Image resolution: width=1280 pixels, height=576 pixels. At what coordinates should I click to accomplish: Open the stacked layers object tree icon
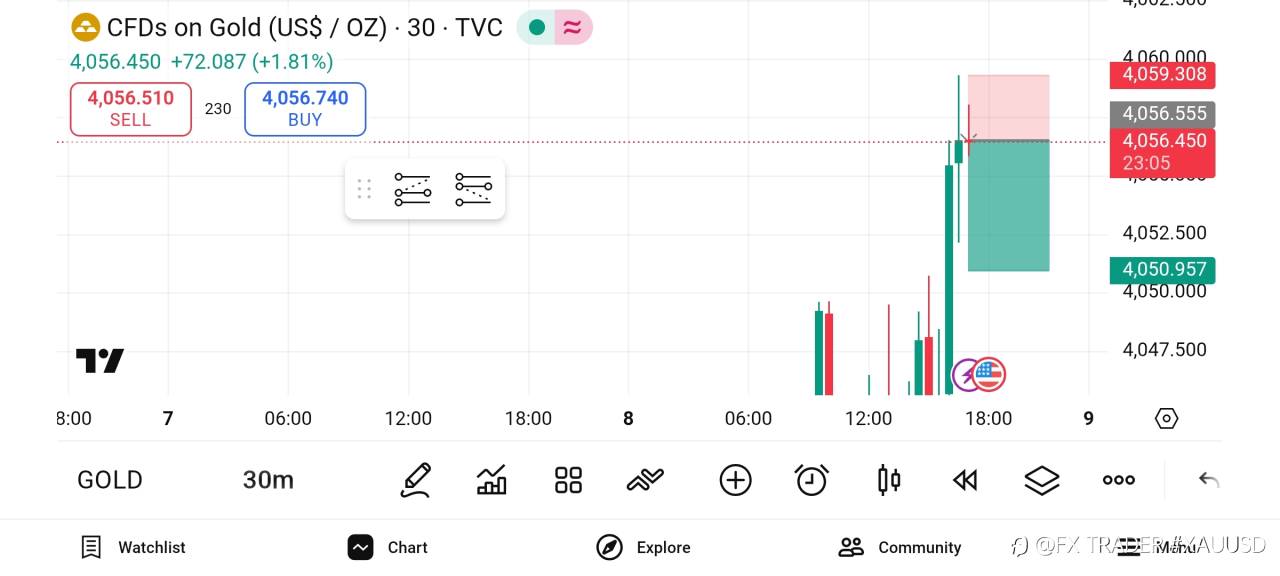point(1042,480)
